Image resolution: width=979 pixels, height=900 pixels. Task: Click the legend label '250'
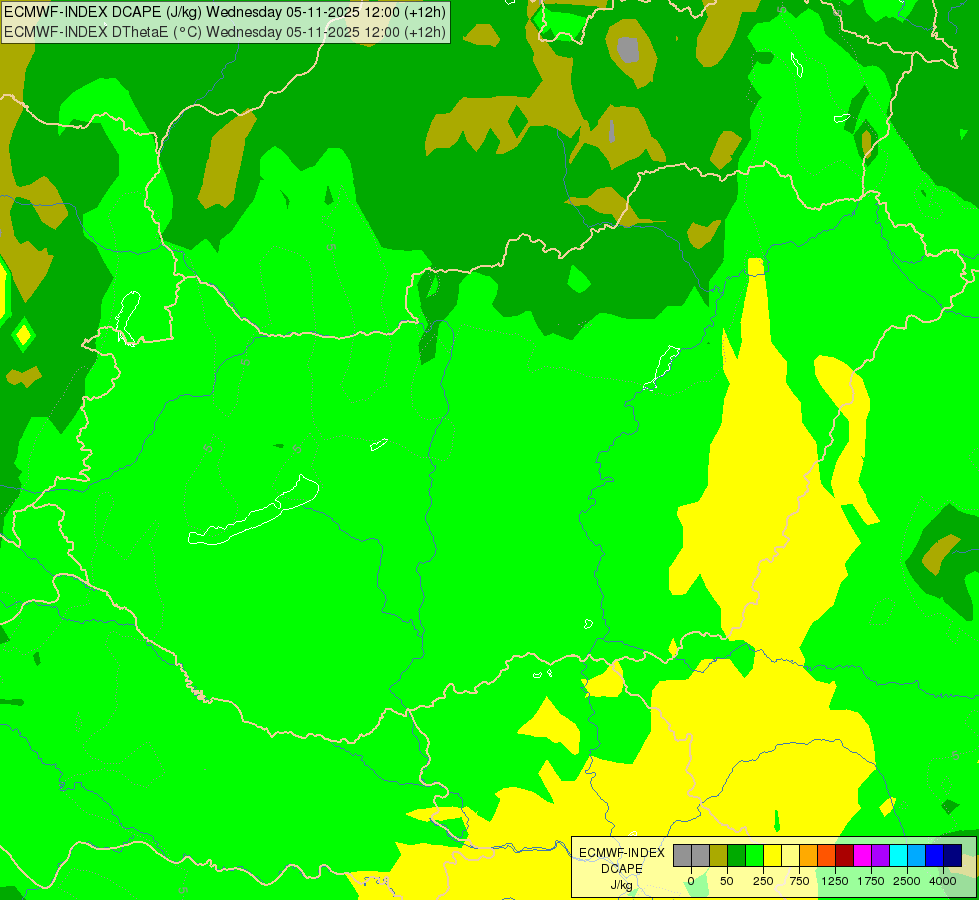763,881
